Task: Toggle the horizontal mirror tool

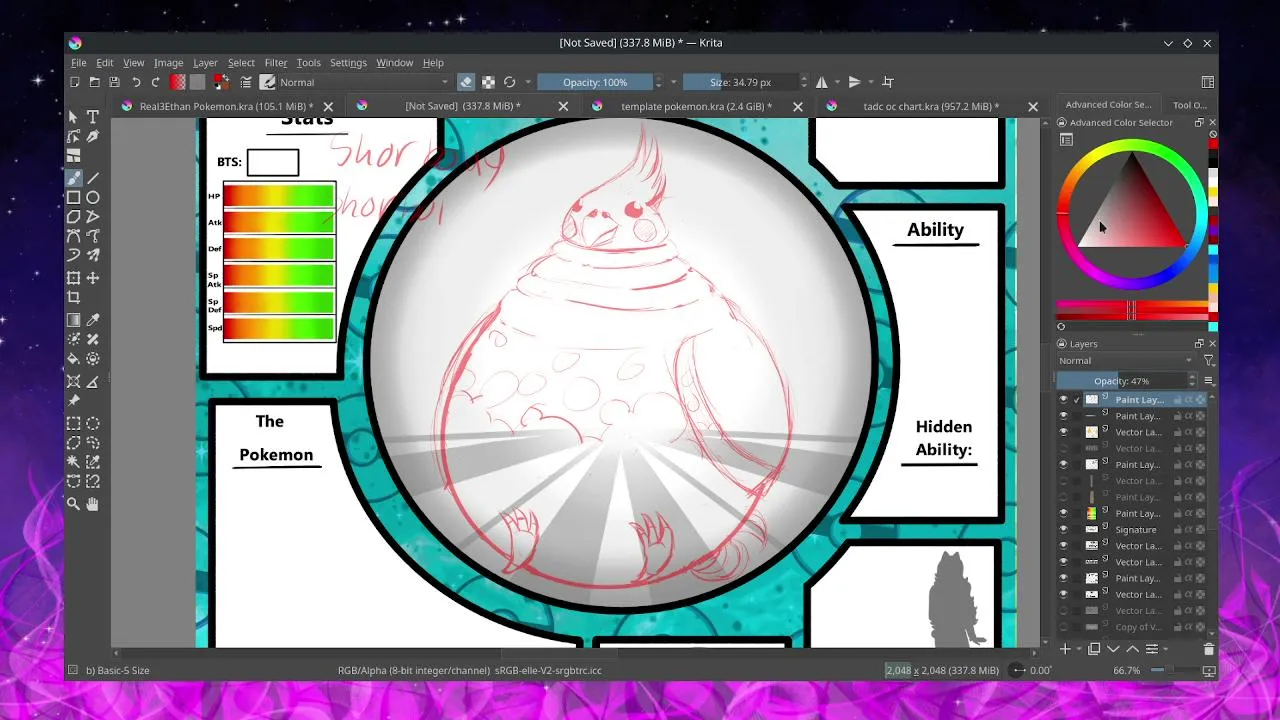Action: (x=822, y=82)
